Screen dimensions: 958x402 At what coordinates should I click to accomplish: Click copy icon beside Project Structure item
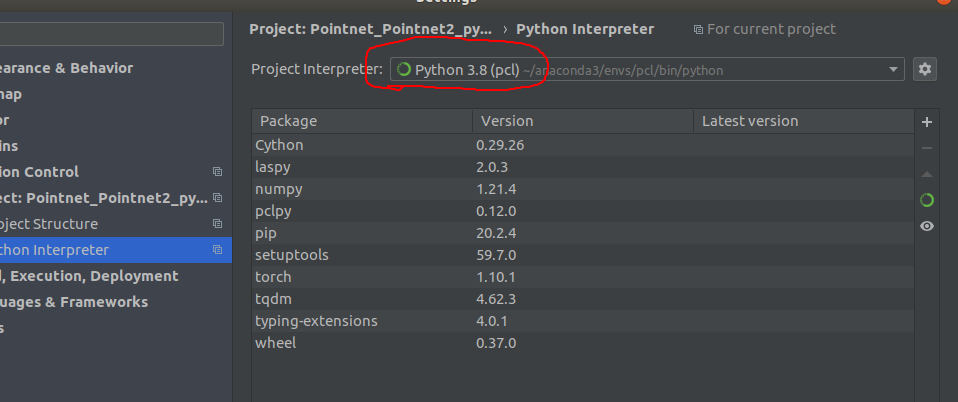pos(218,224)
